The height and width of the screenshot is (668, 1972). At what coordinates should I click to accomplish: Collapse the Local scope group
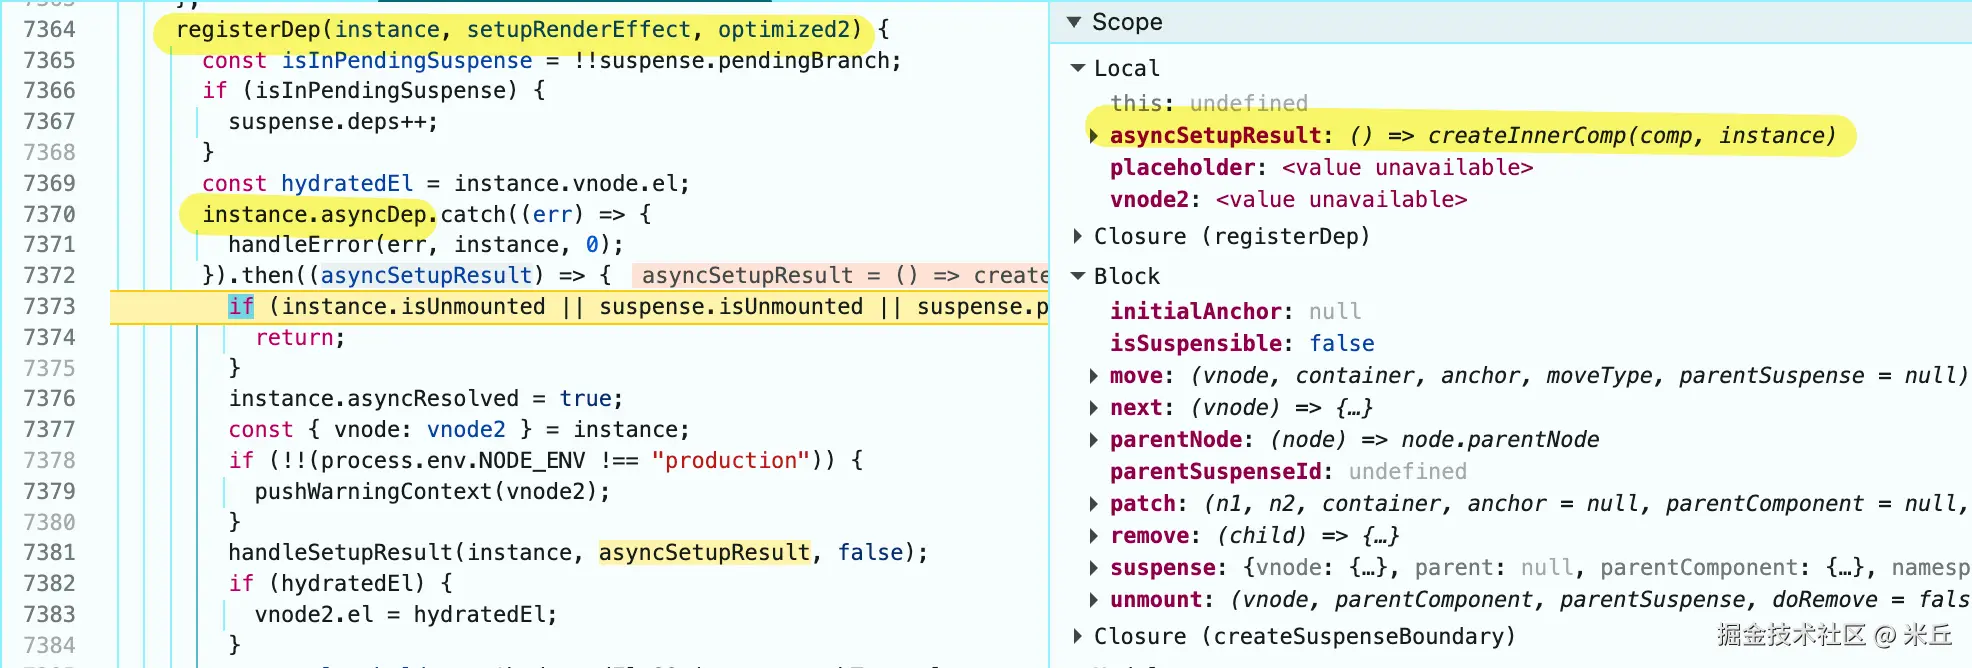tap(1078, 68)
